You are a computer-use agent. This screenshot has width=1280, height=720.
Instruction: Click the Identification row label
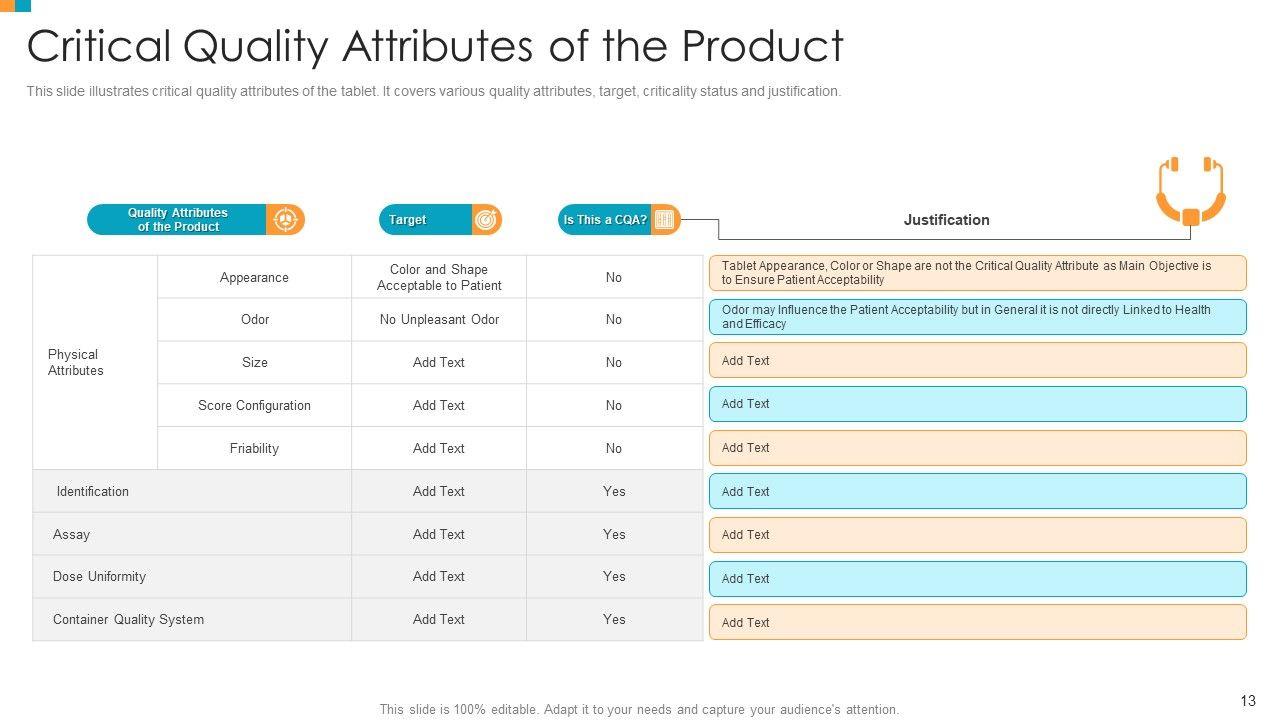(x=93, y=491)
